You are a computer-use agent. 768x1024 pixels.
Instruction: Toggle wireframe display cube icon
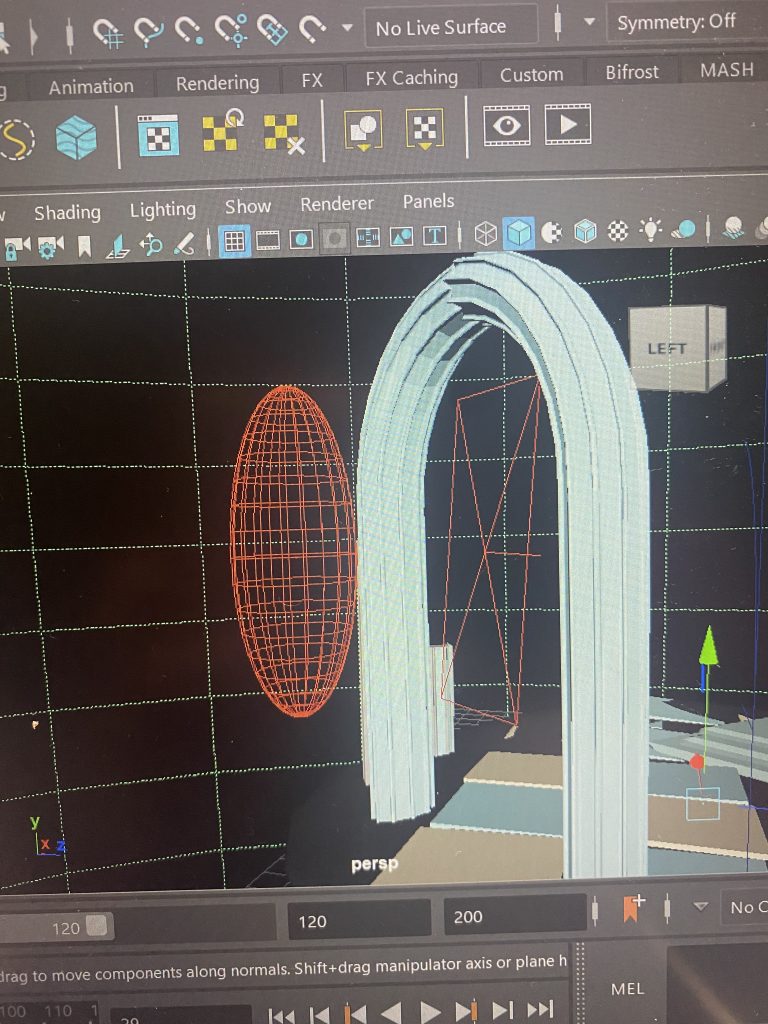486,234
